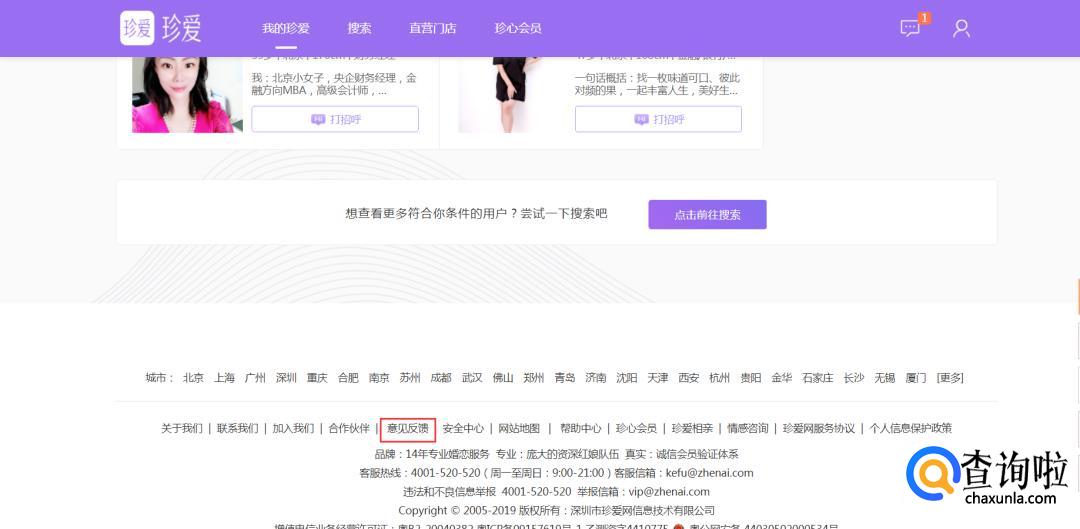Screen dimensions: 1080x529
Task: Select city 重庆
Action: 318,378
